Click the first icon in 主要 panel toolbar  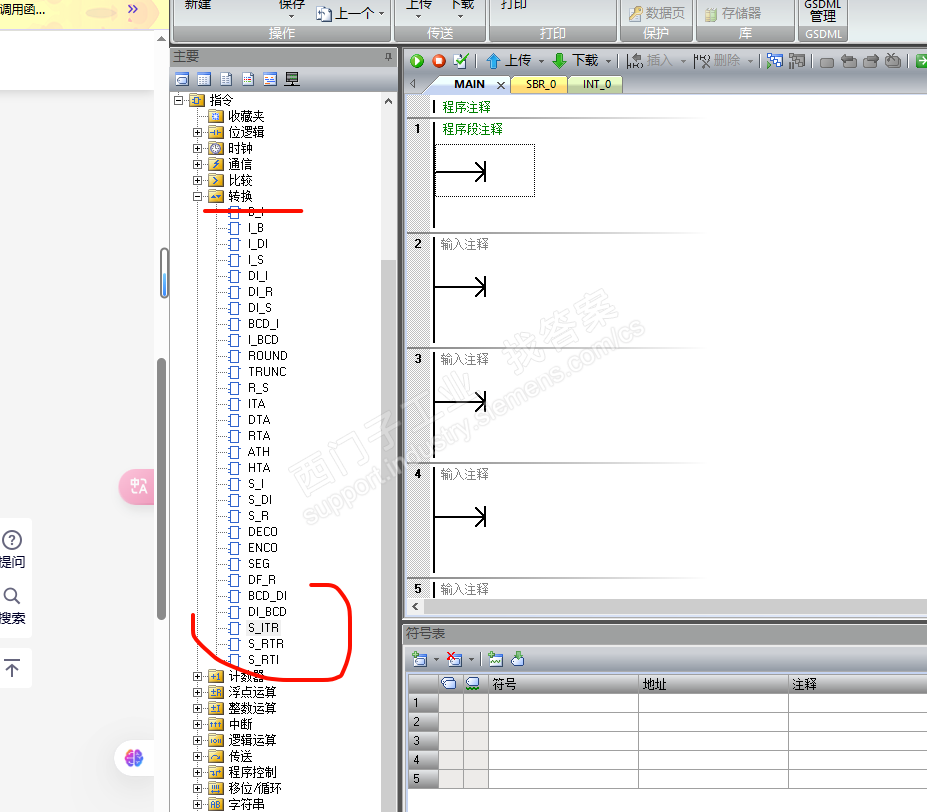click(x=182, y=79)
